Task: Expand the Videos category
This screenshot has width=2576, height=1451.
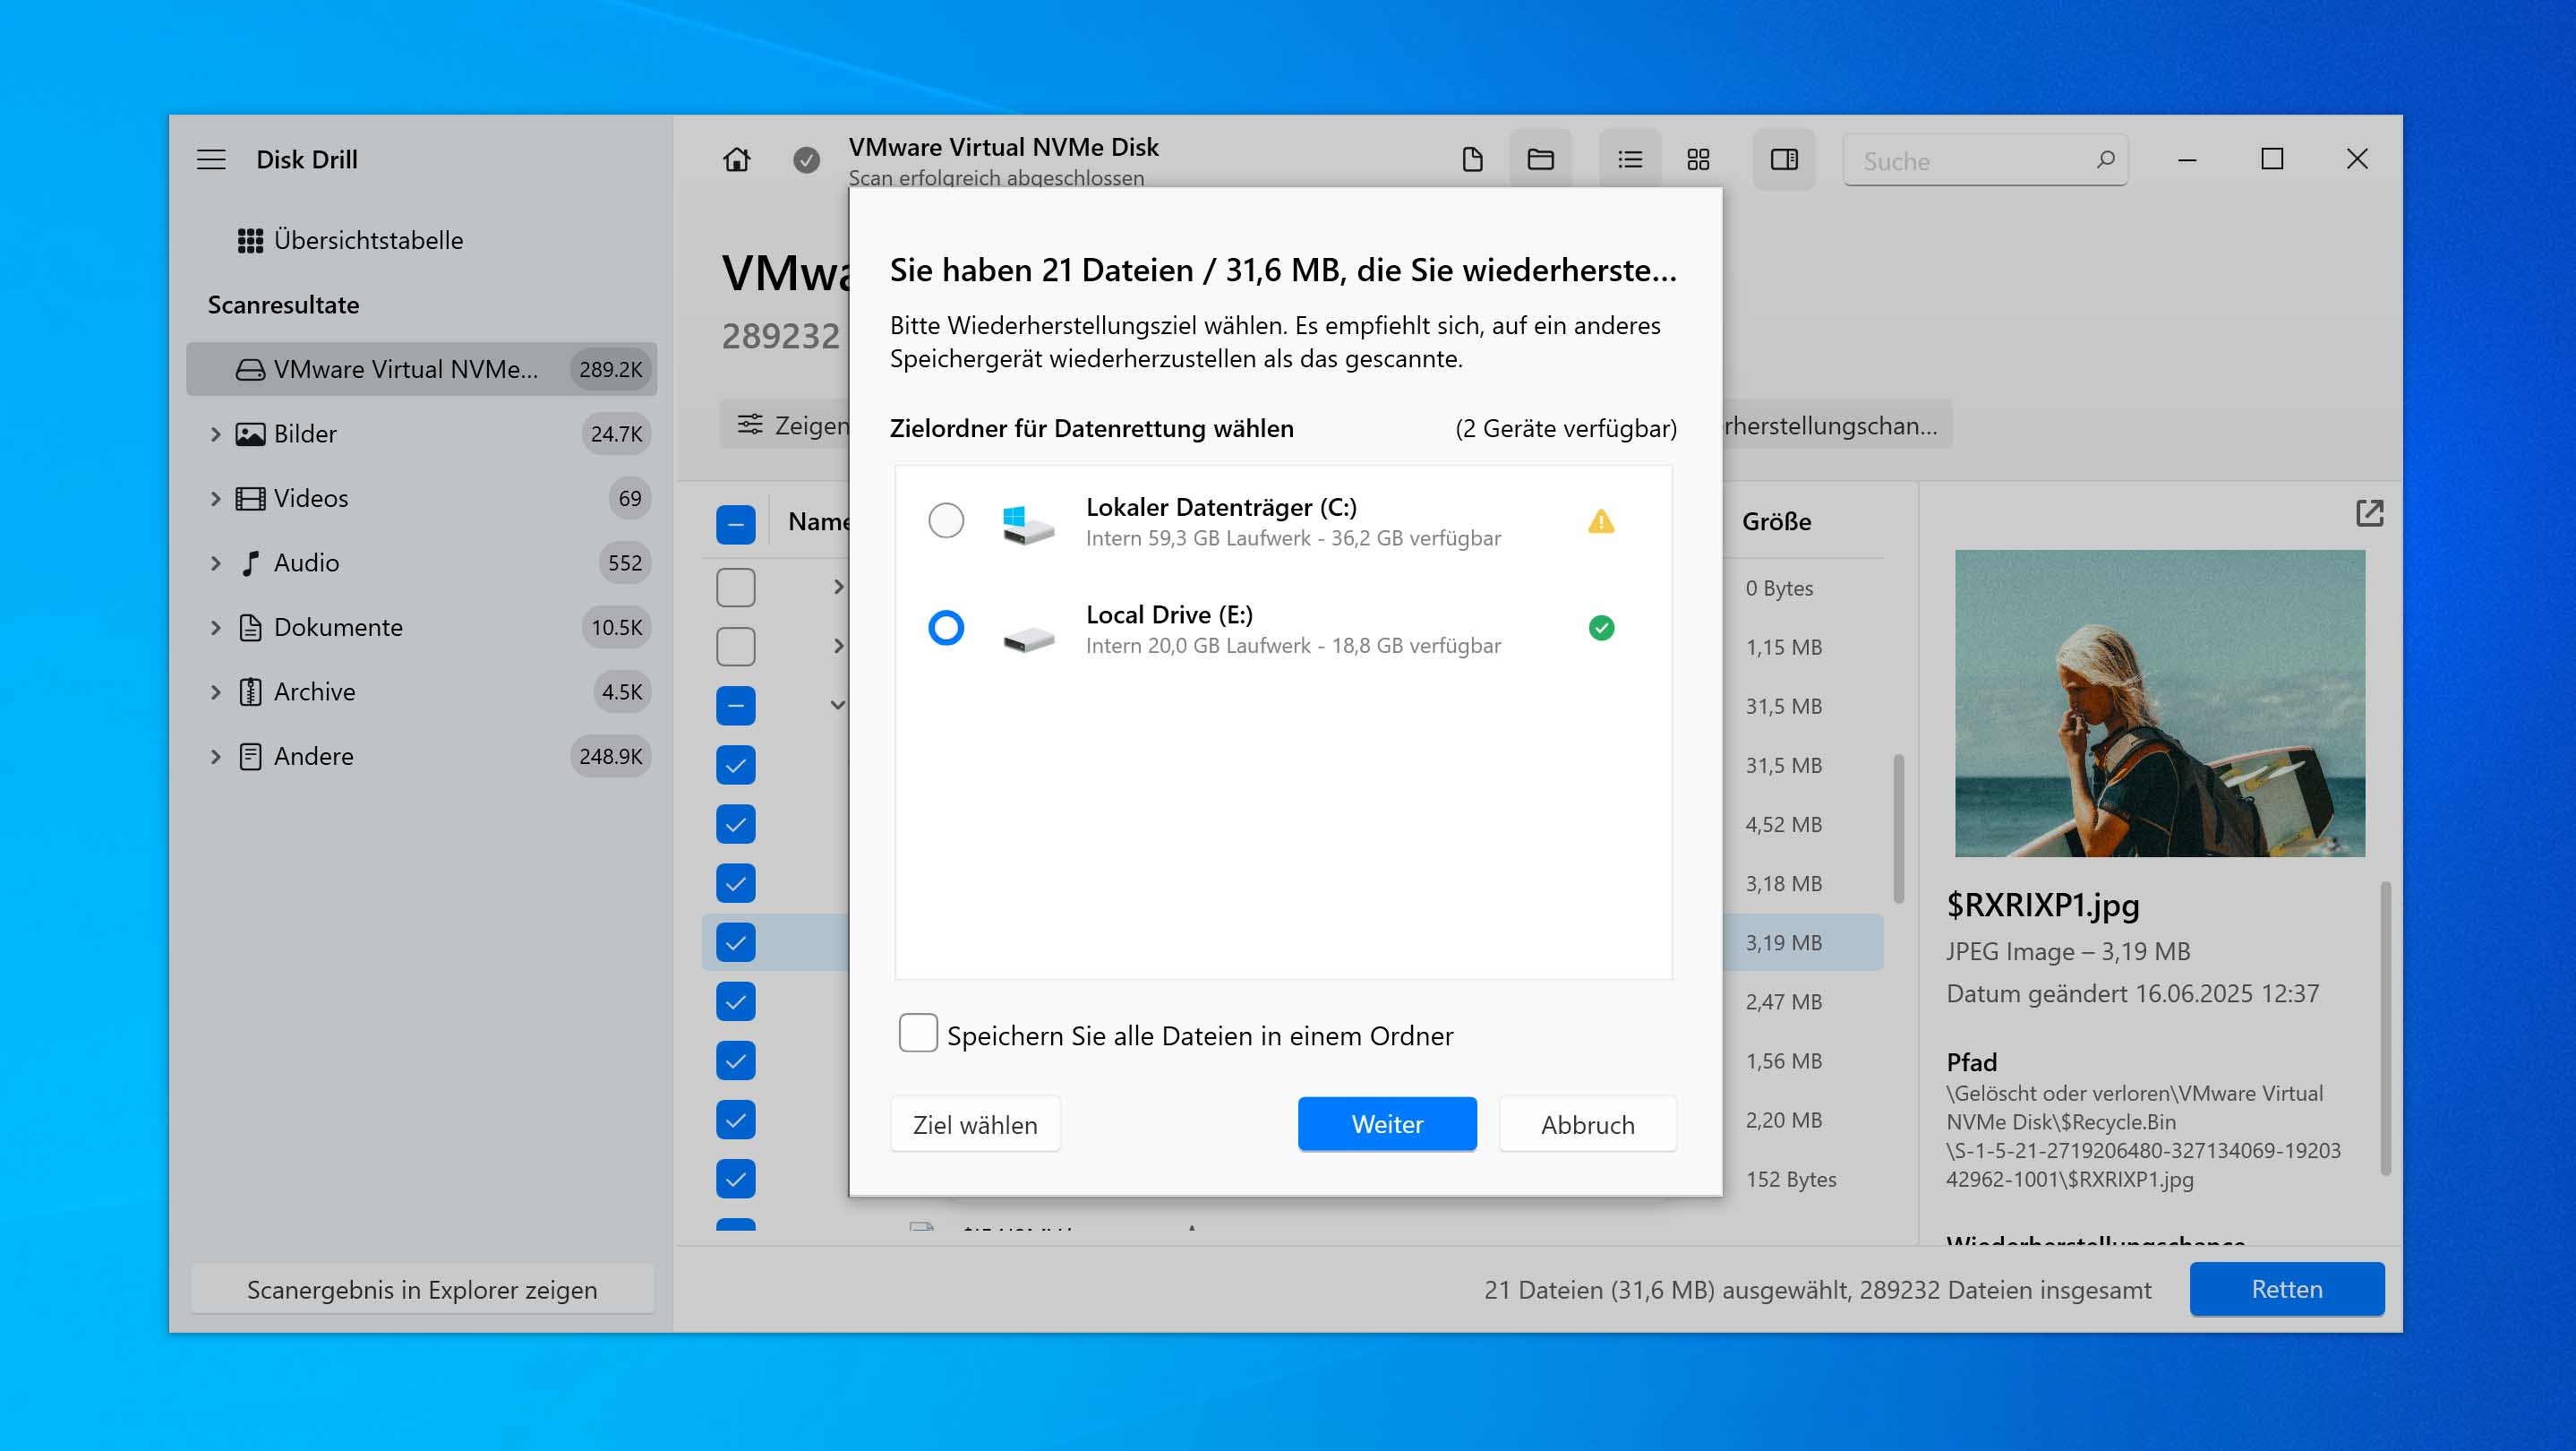Action: click(x=215, y=498)
